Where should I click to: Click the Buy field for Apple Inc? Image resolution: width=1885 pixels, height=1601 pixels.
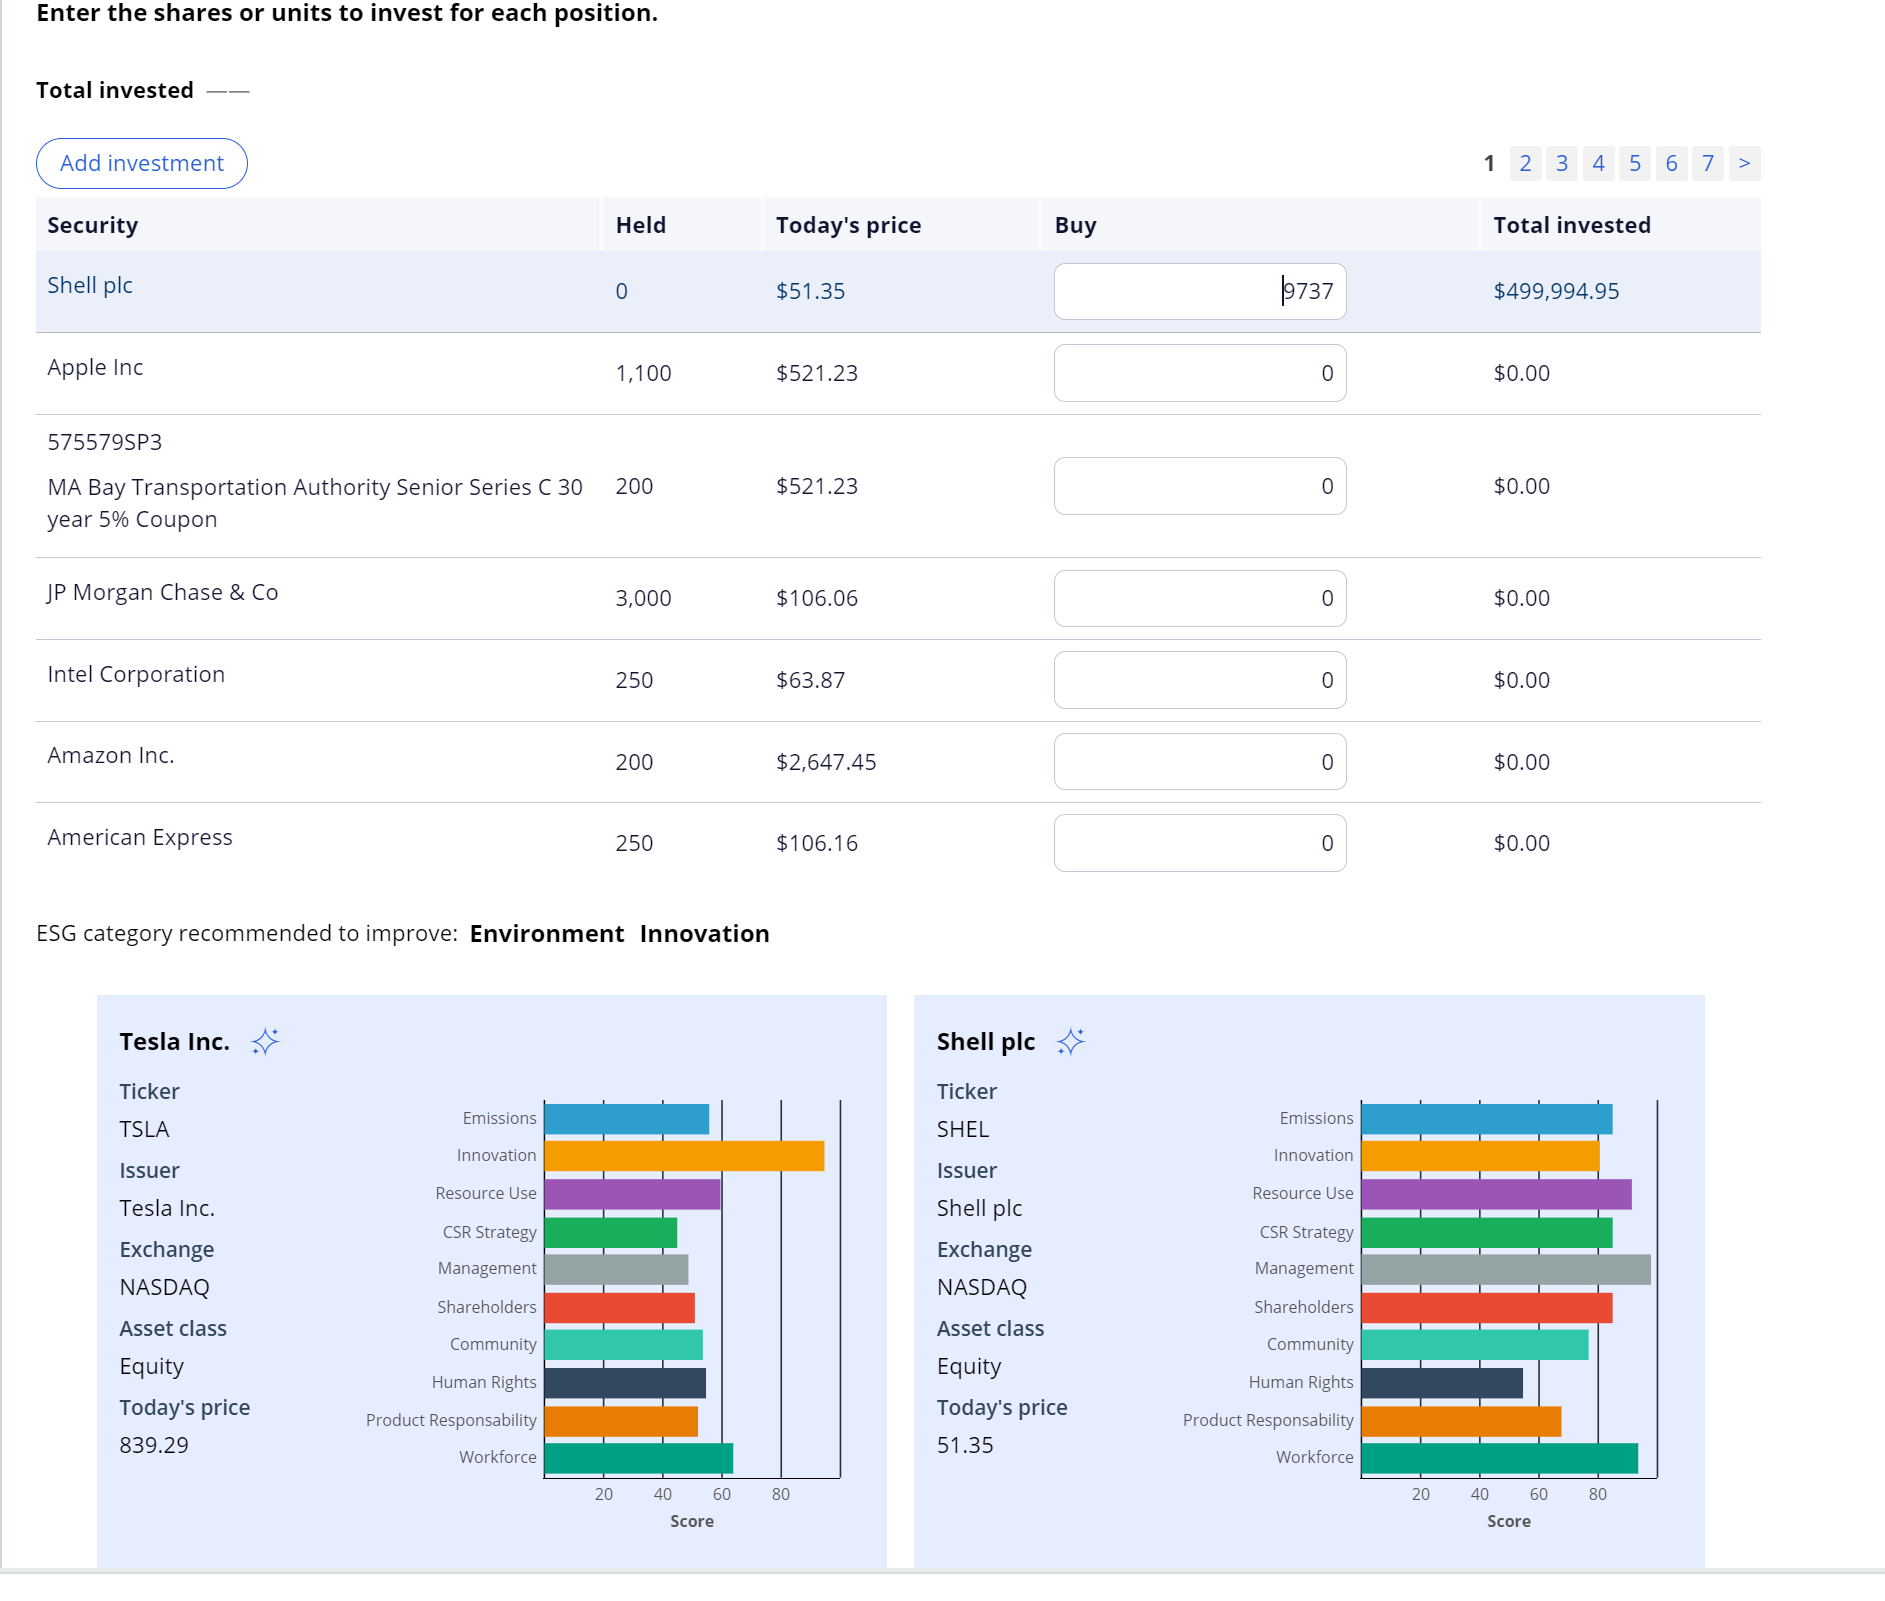pos(1200,373)
